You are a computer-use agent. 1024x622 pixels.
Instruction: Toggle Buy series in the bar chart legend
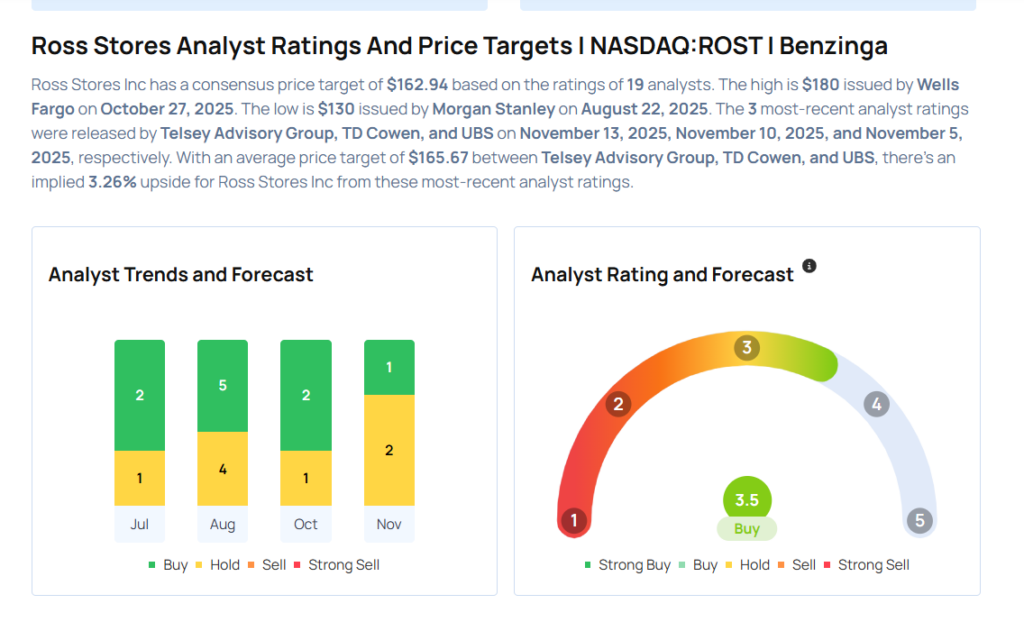point(167,565)
